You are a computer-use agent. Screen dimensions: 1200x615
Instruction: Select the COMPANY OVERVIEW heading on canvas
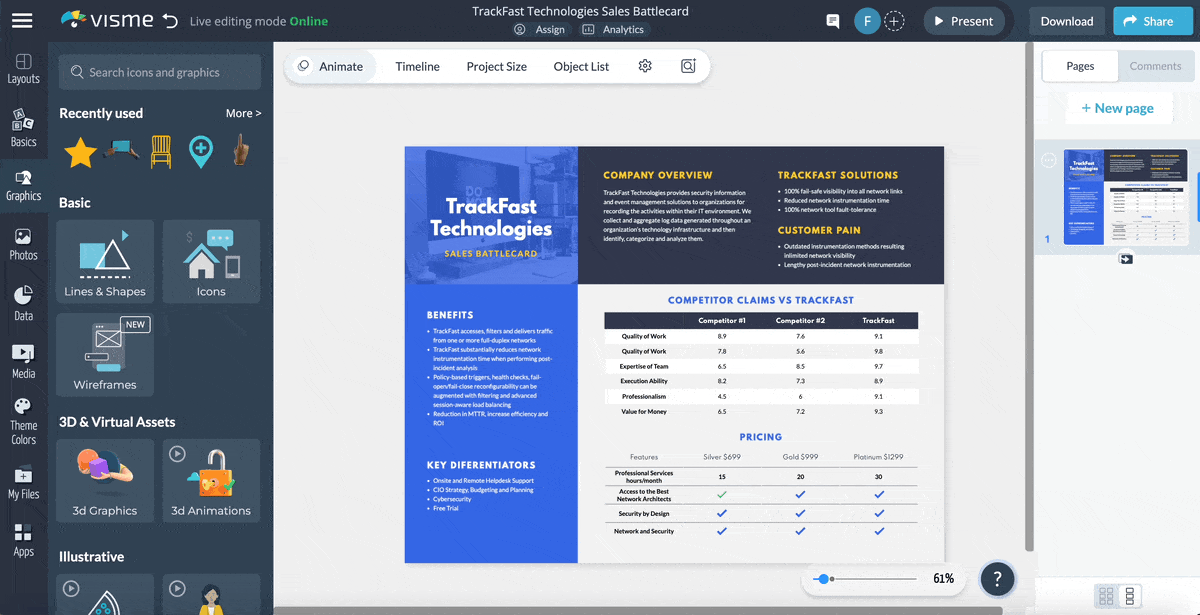658,175
